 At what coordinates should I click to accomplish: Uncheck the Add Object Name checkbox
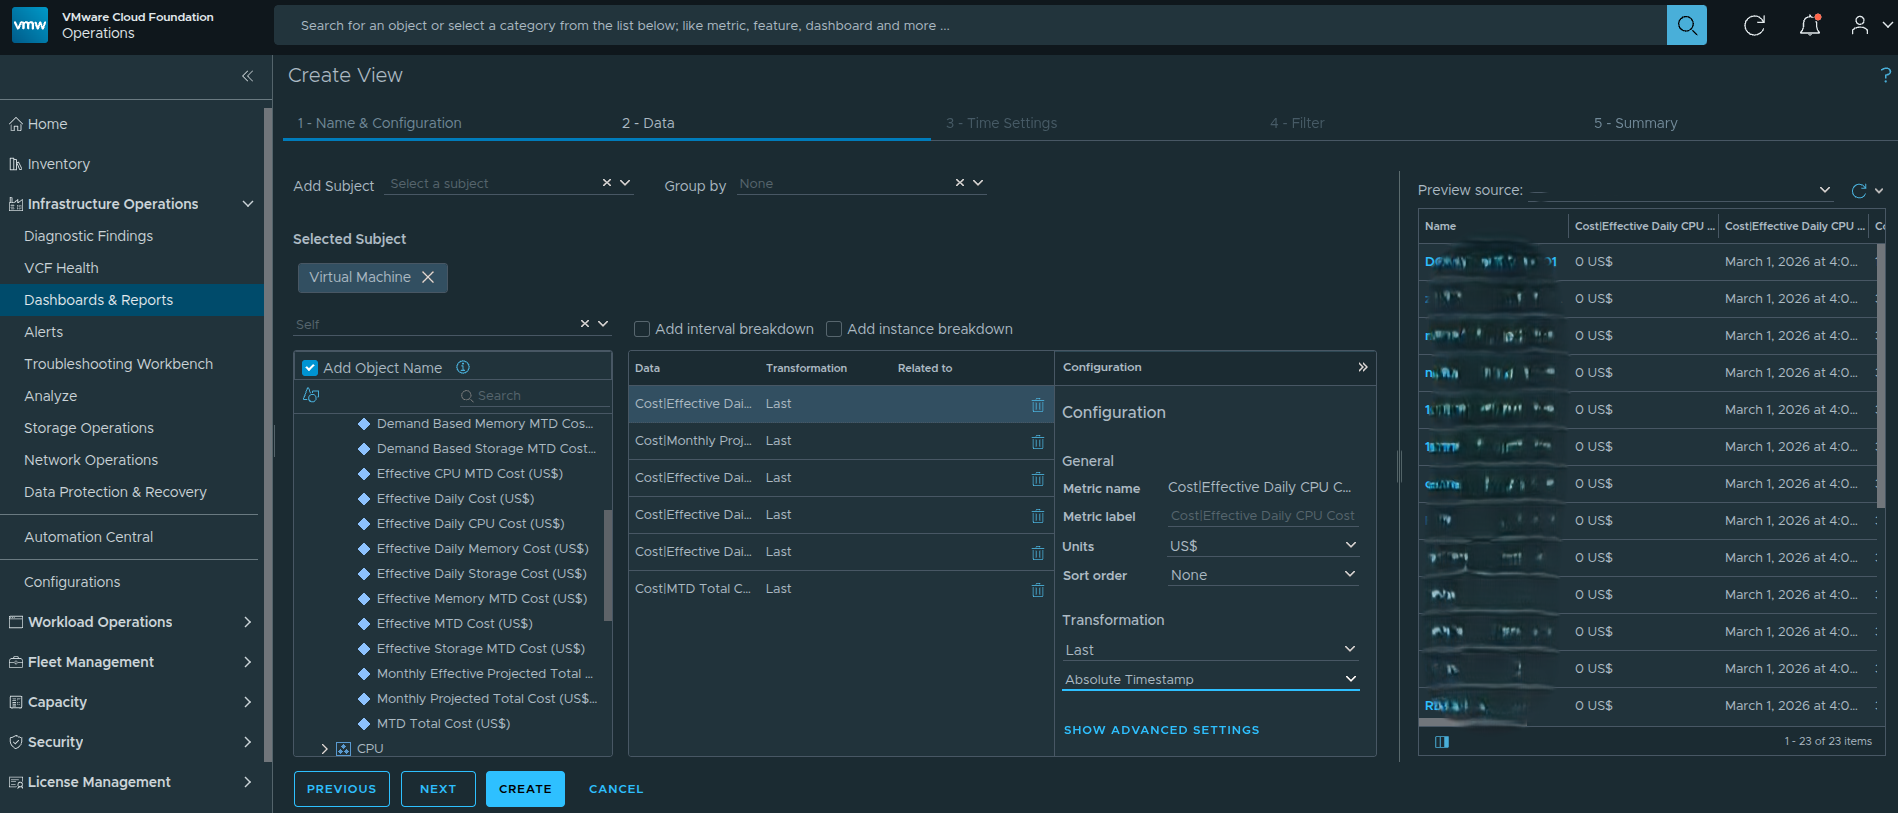(x=310, y=368)
